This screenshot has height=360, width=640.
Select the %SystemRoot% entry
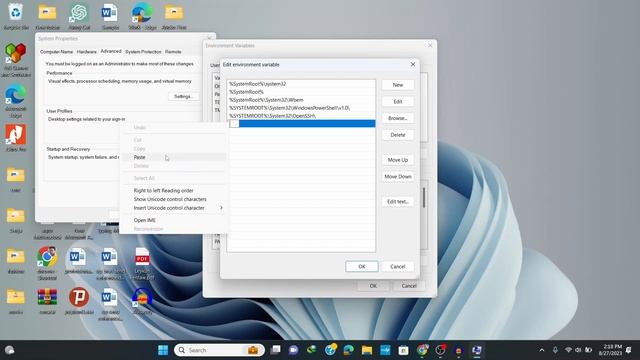301,92
